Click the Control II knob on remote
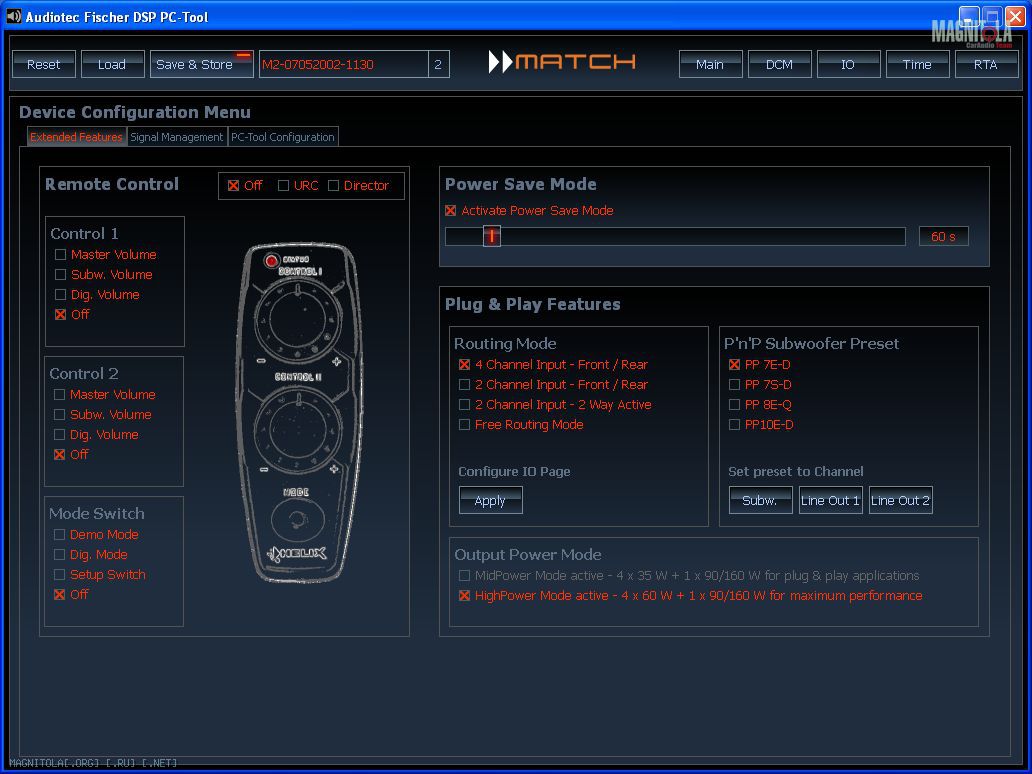This screenshot has height=774, width=1032. 298,428
